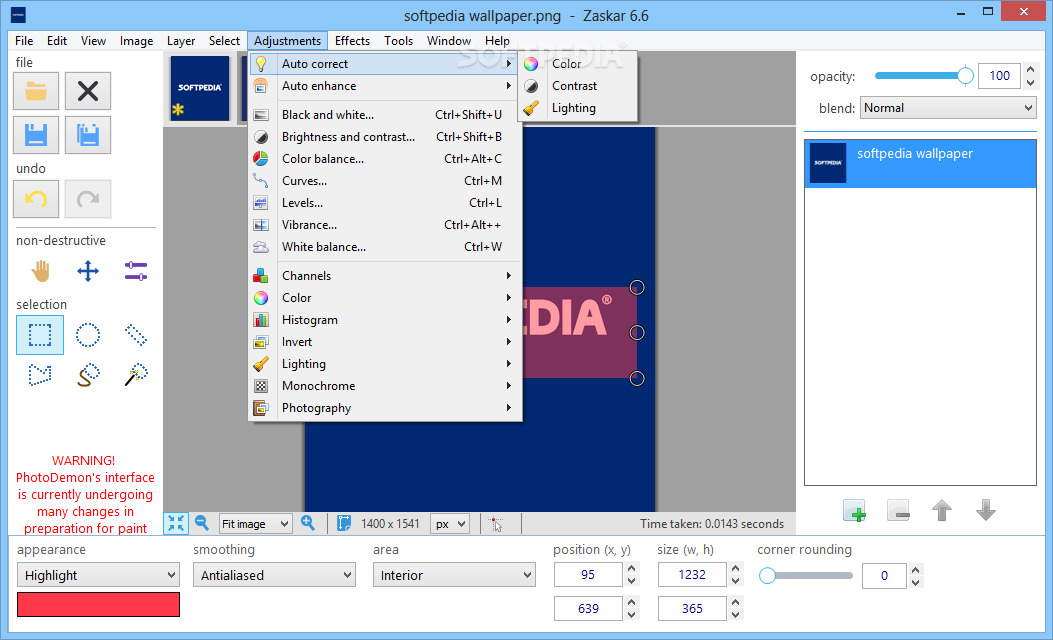The height and width of the screenshot is (640, 1053).
Task: Click the width field showing 1232
Action: (692, 575)
